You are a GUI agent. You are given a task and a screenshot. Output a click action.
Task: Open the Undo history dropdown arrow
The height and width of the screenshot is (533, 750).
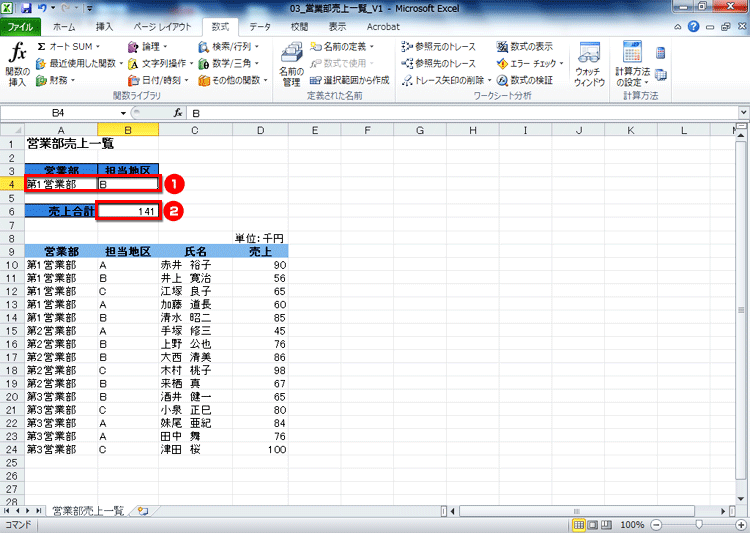point(52,8)
